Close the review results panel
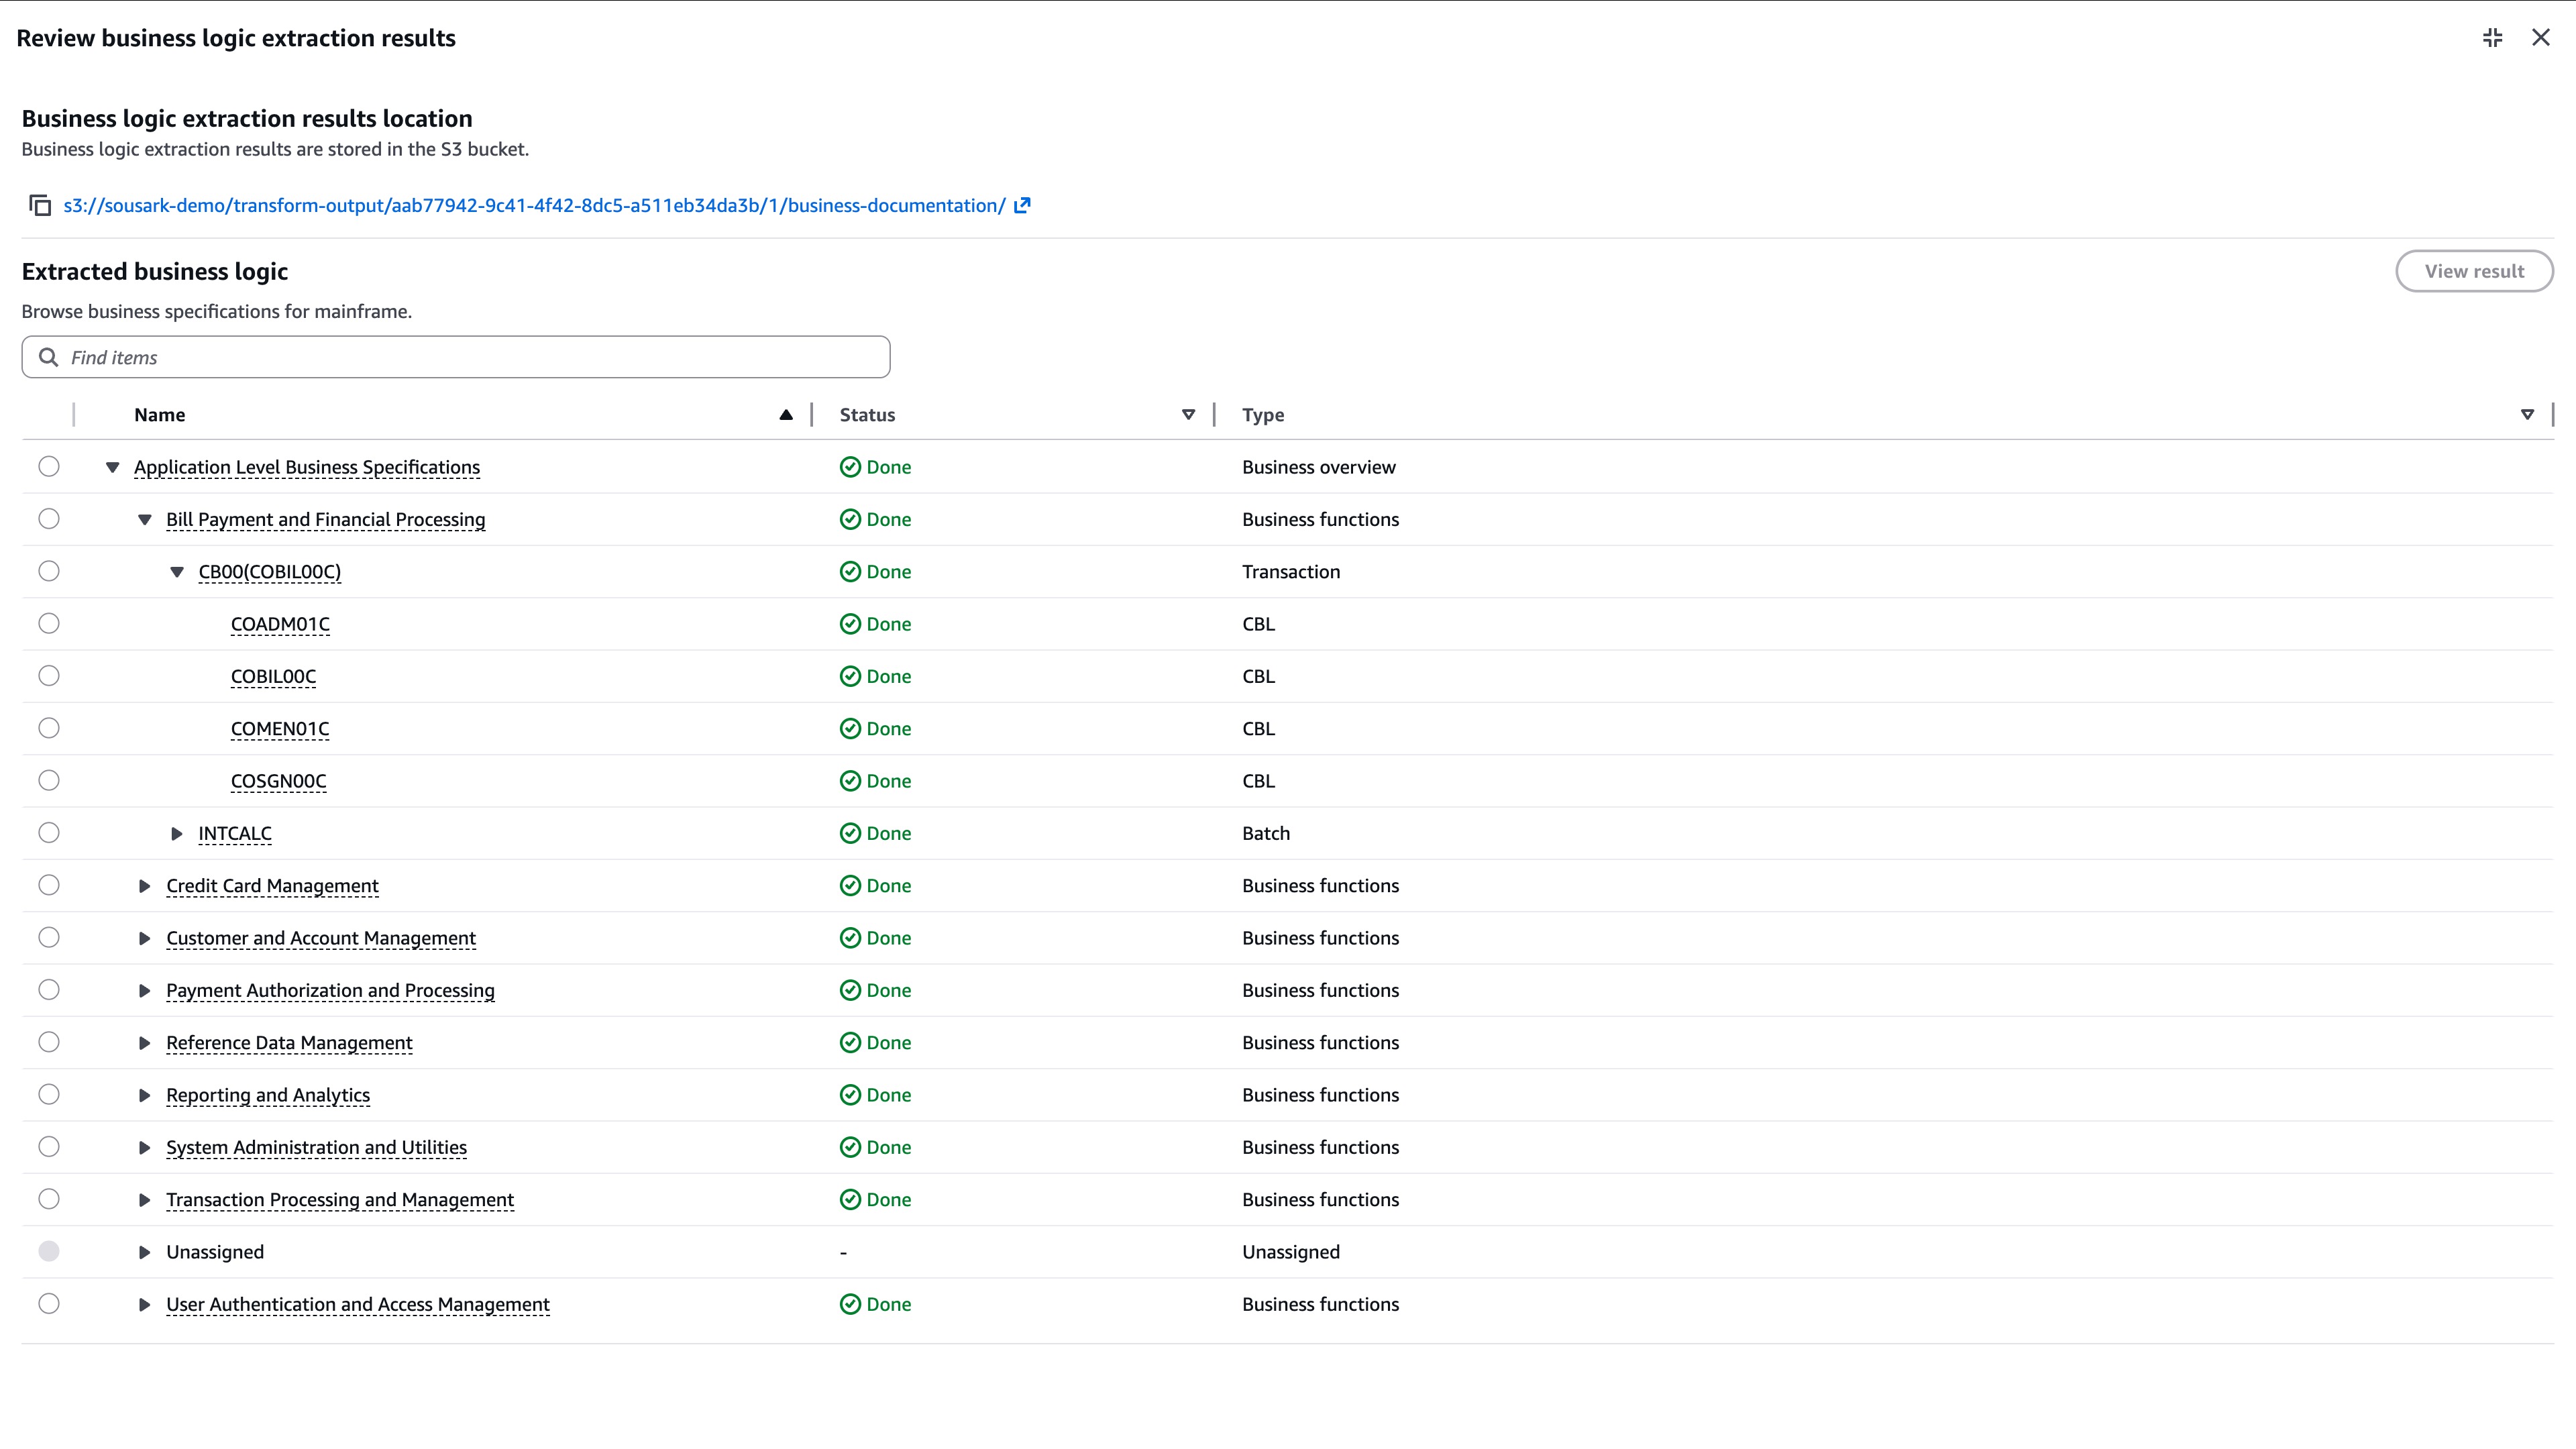The width and height of the screenshot is (2576, 1449). (2540, 38)
